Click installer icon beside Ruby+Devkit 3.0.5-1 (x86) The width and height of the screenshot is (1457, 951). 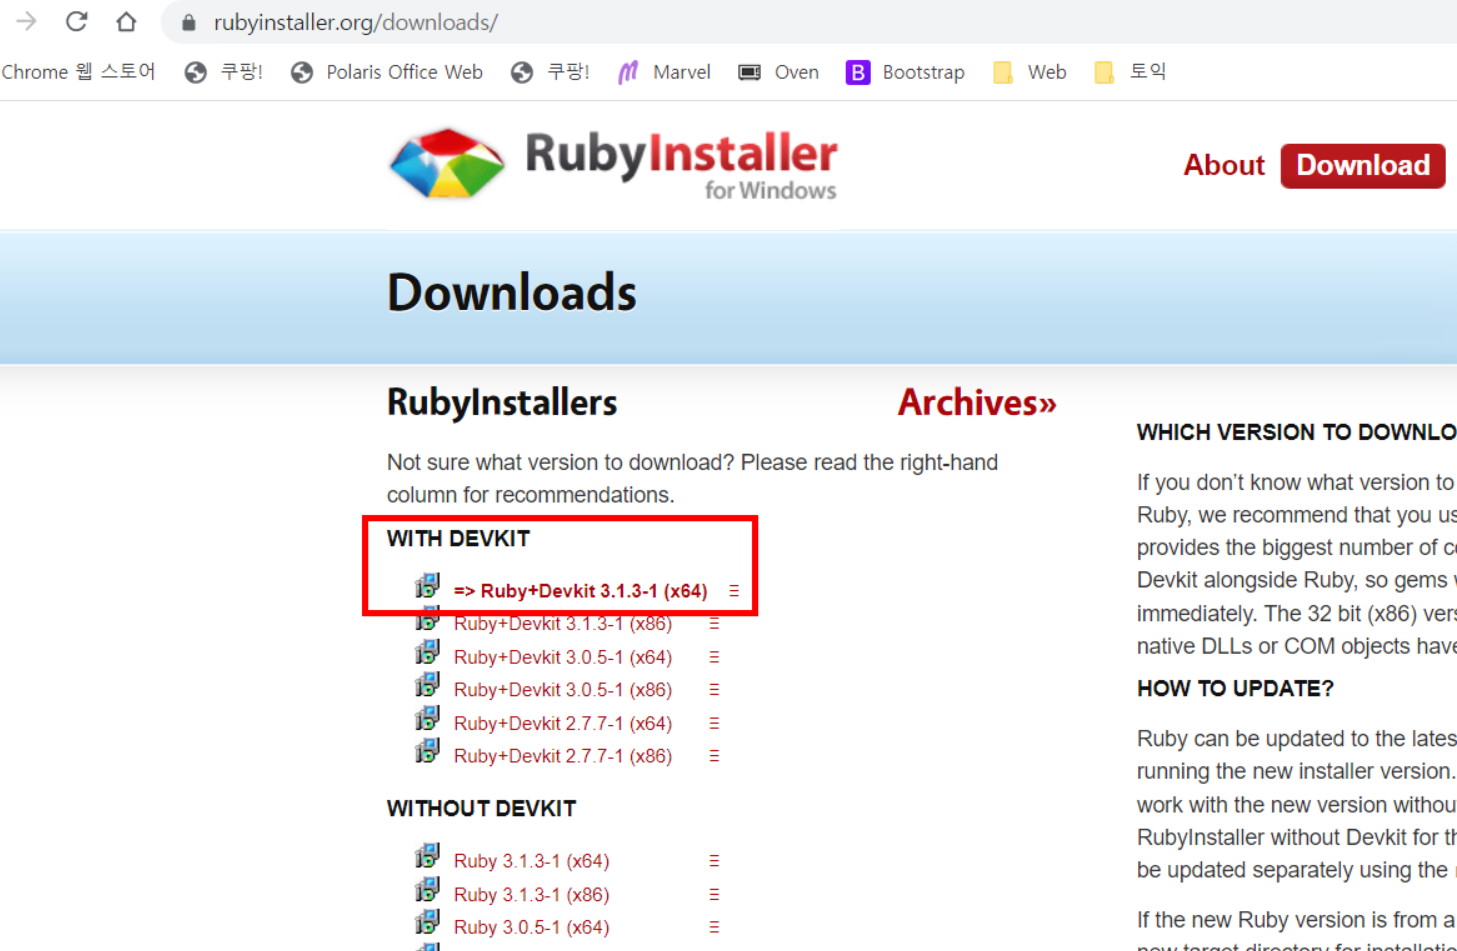[x=427, y=686]
